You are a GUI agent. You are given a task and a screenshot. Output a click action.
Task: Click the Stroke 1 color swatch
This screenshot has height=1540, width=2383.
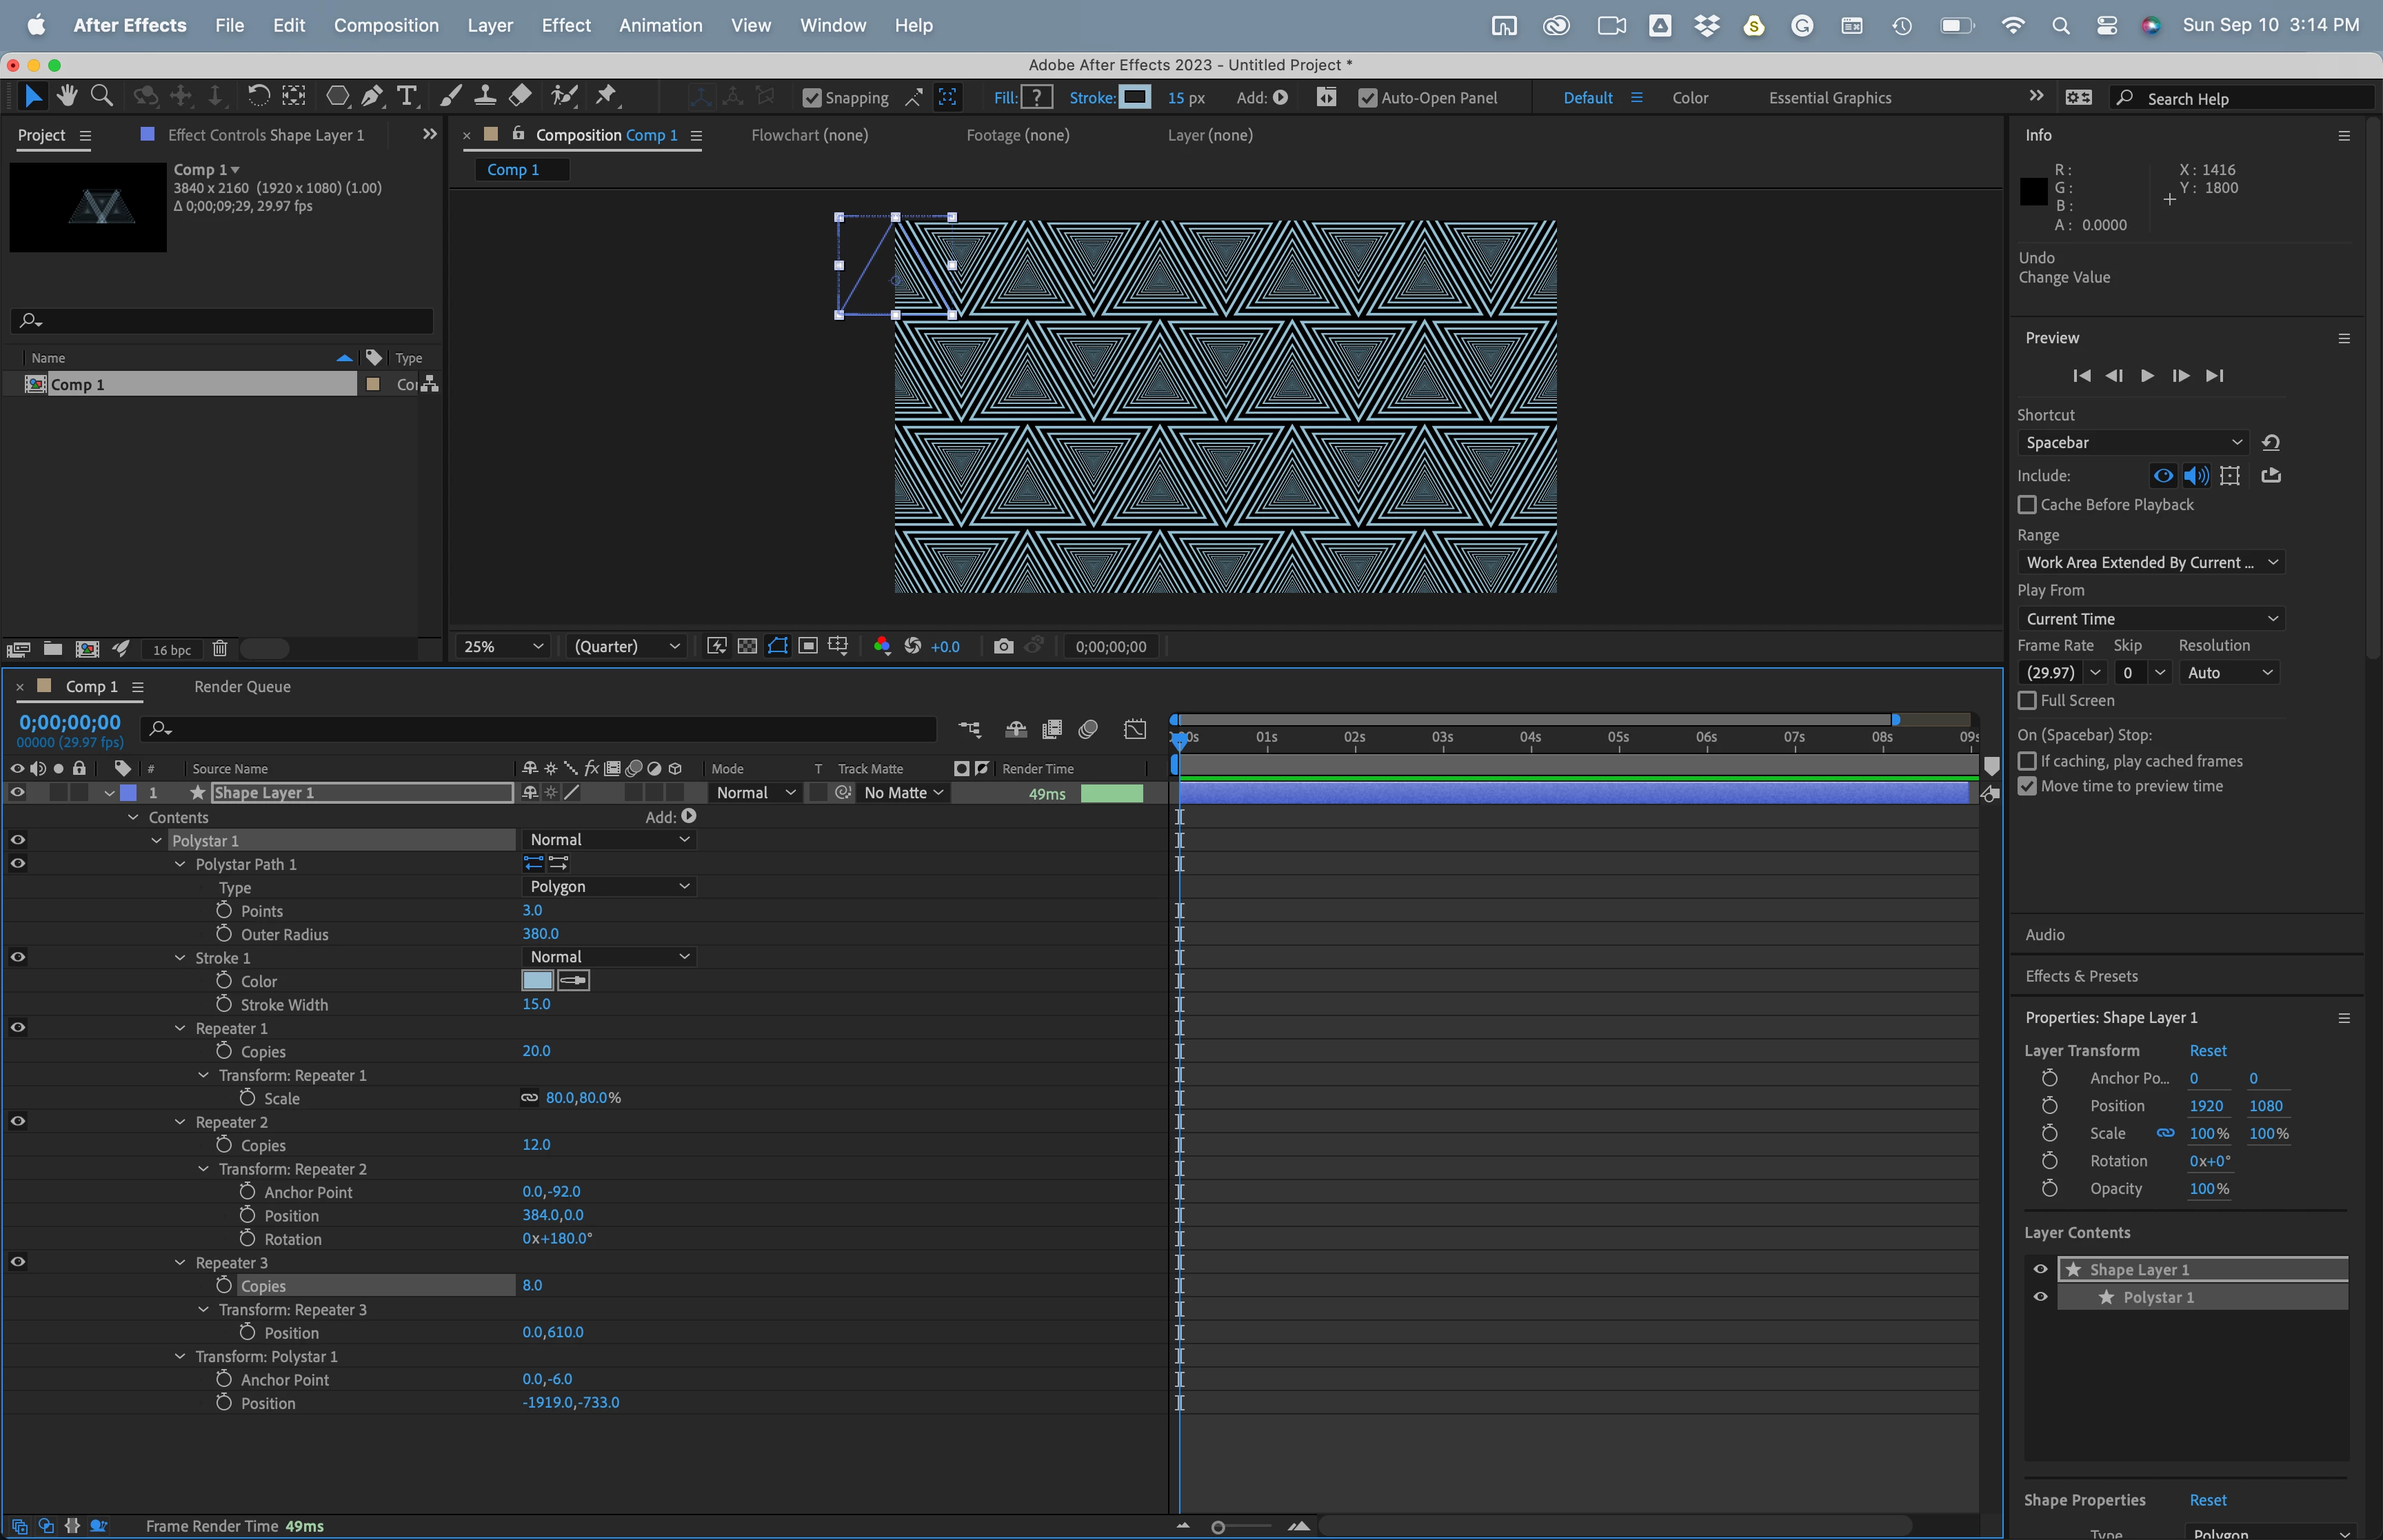[537, 981]
